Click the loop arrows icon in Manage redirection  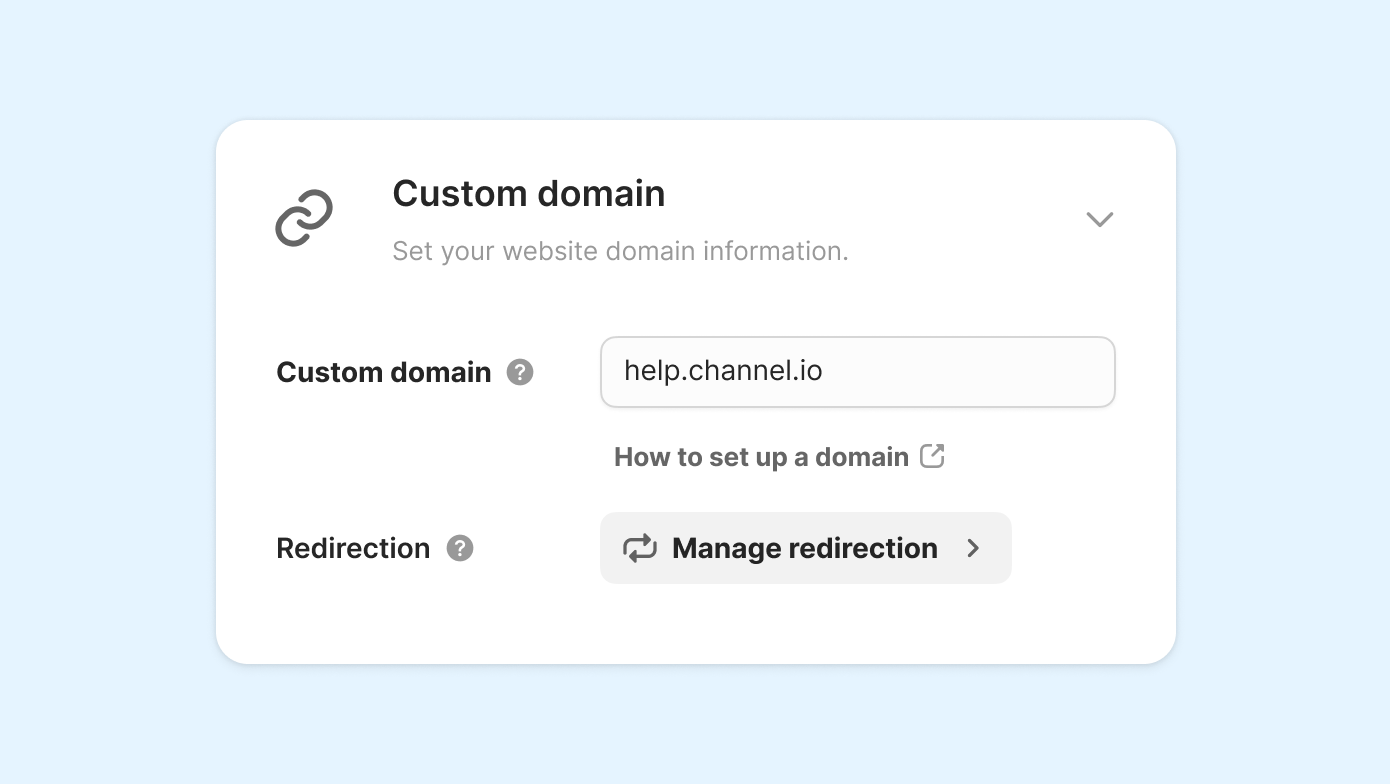pos(640,548)
